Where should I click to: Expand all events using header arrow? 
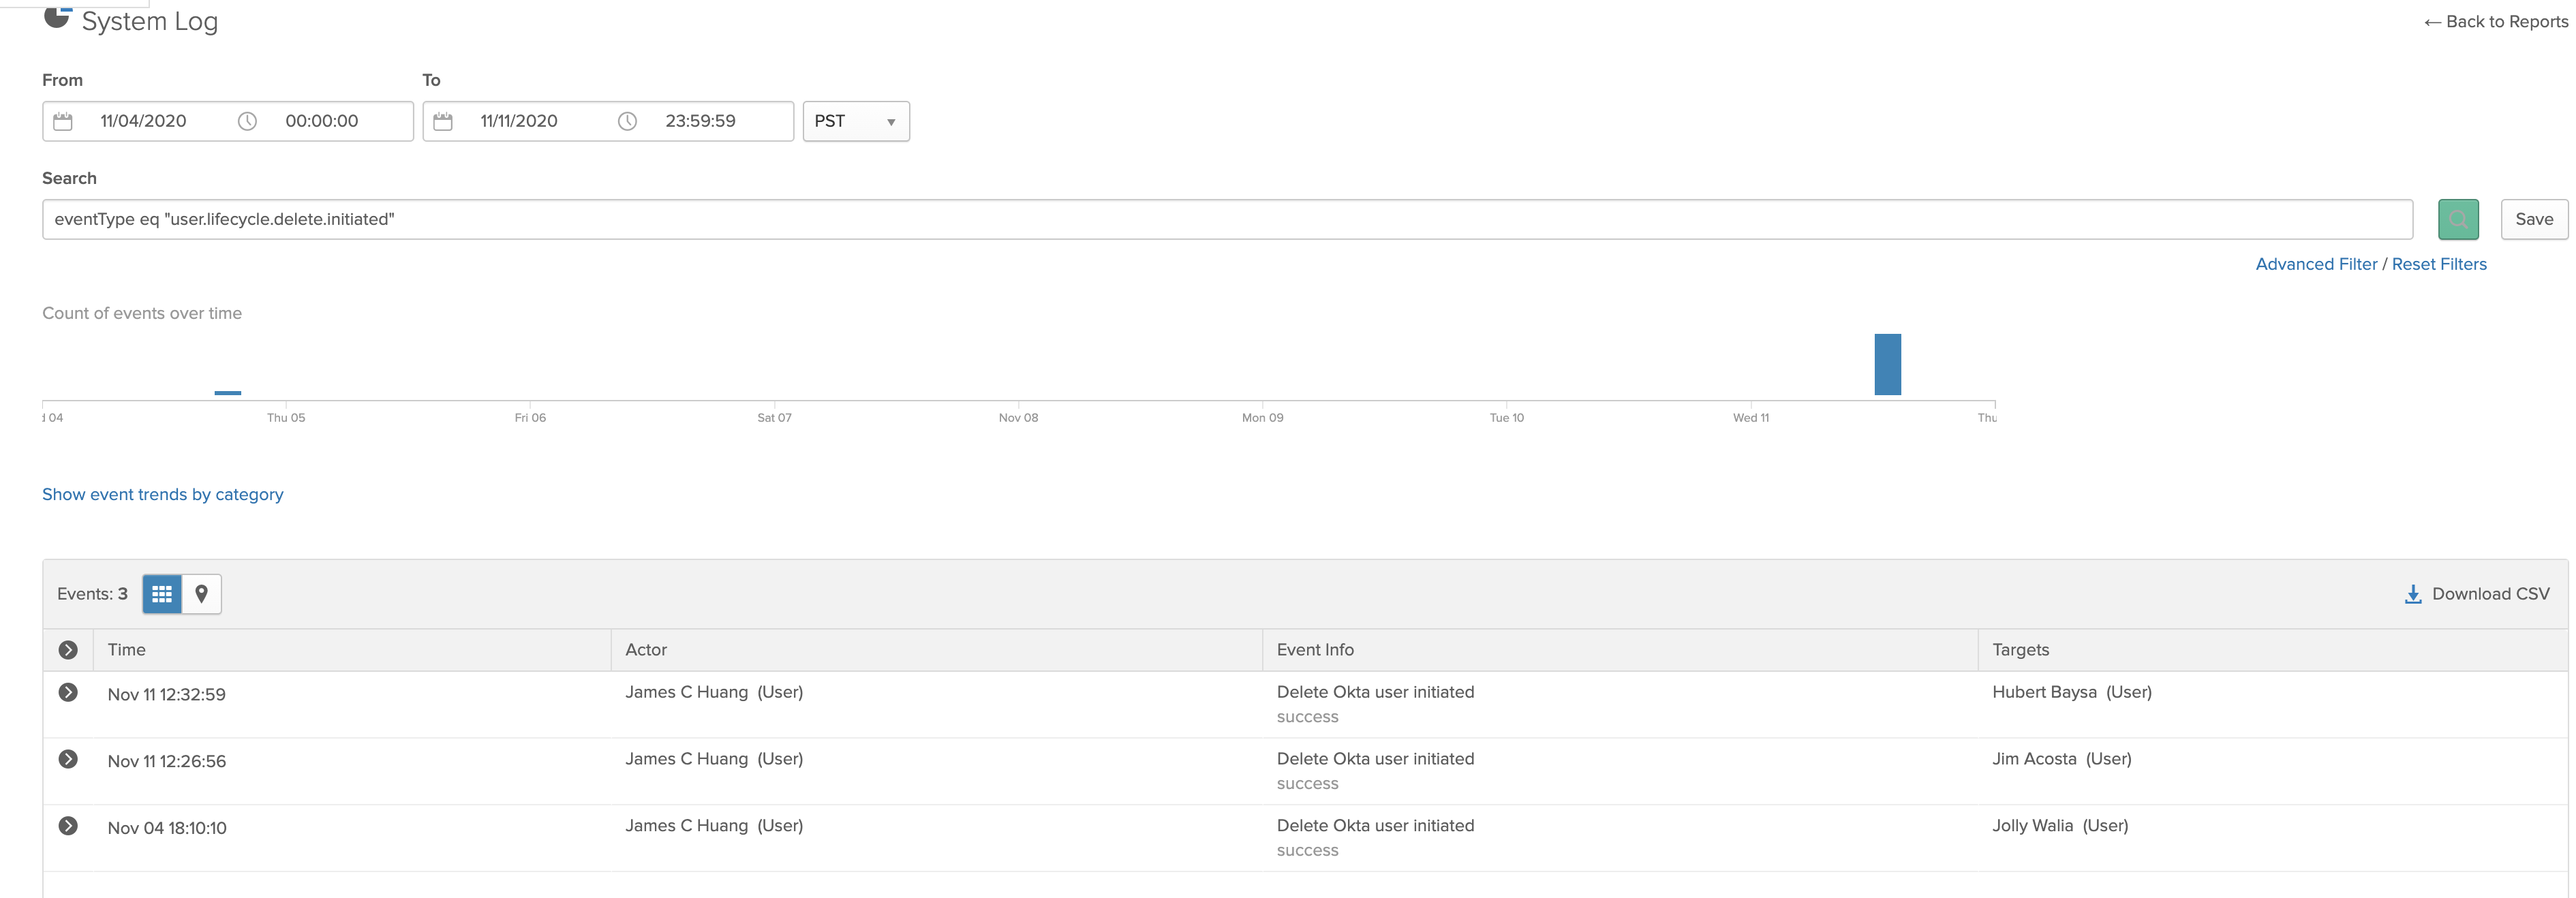(x=68, y=650)
